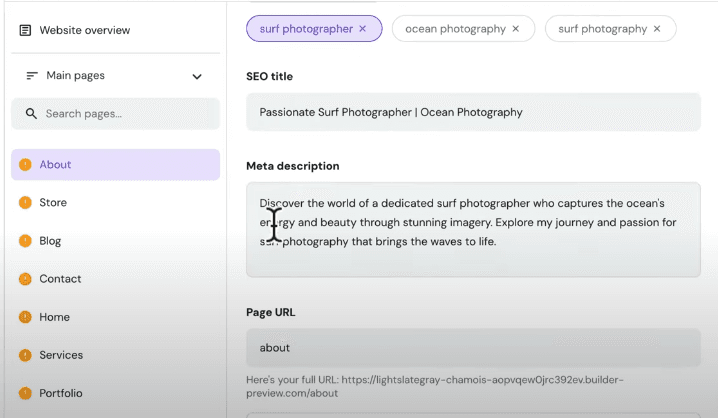Click the Page URL label
718x418 pixels.
click(x=271, y=312)
